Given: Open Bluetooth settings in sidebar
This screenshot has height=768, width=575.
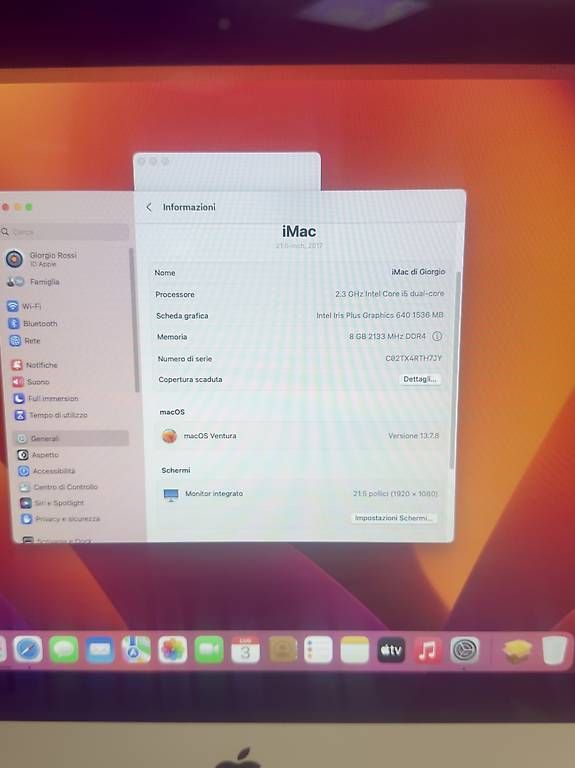Looking at the screenshot, I should 33,324.
